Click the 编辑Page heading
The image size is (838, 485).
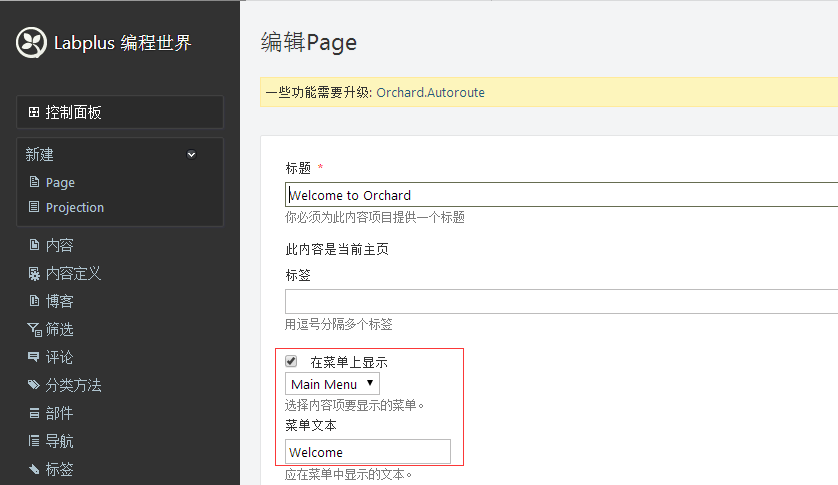point(309,42)
